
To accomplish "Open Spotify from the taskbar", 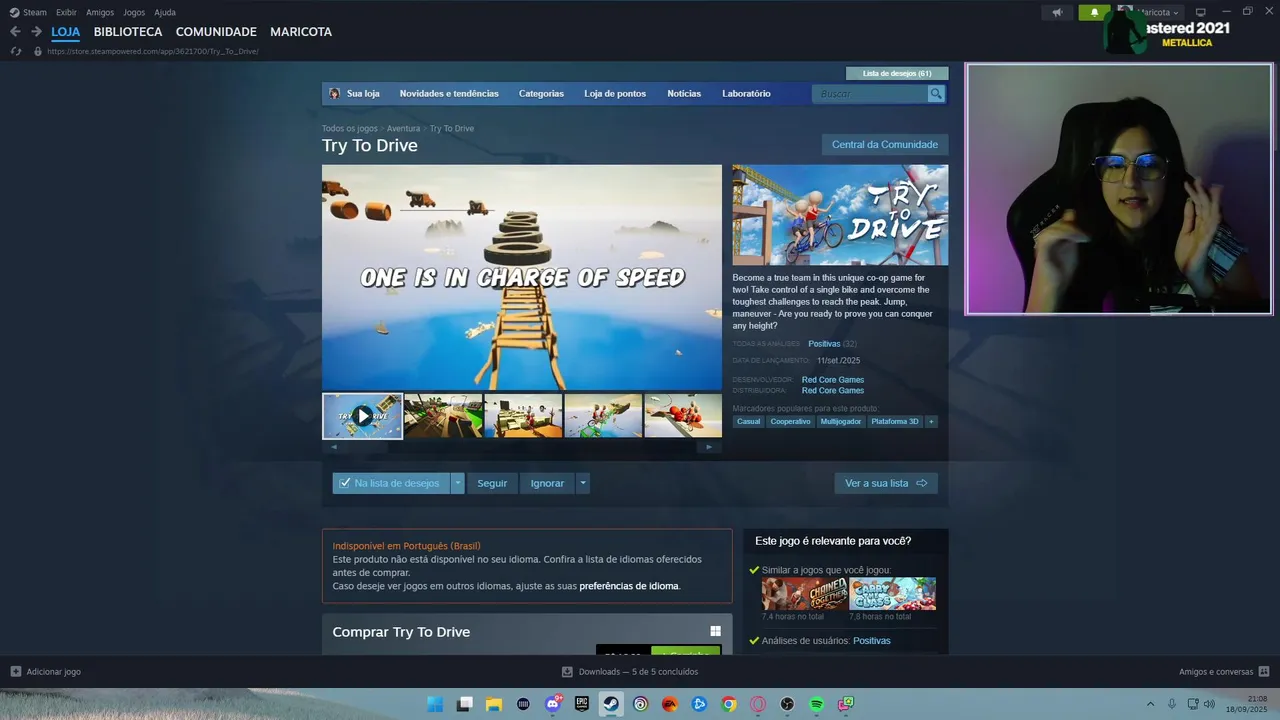I will (x=817, y=704).
